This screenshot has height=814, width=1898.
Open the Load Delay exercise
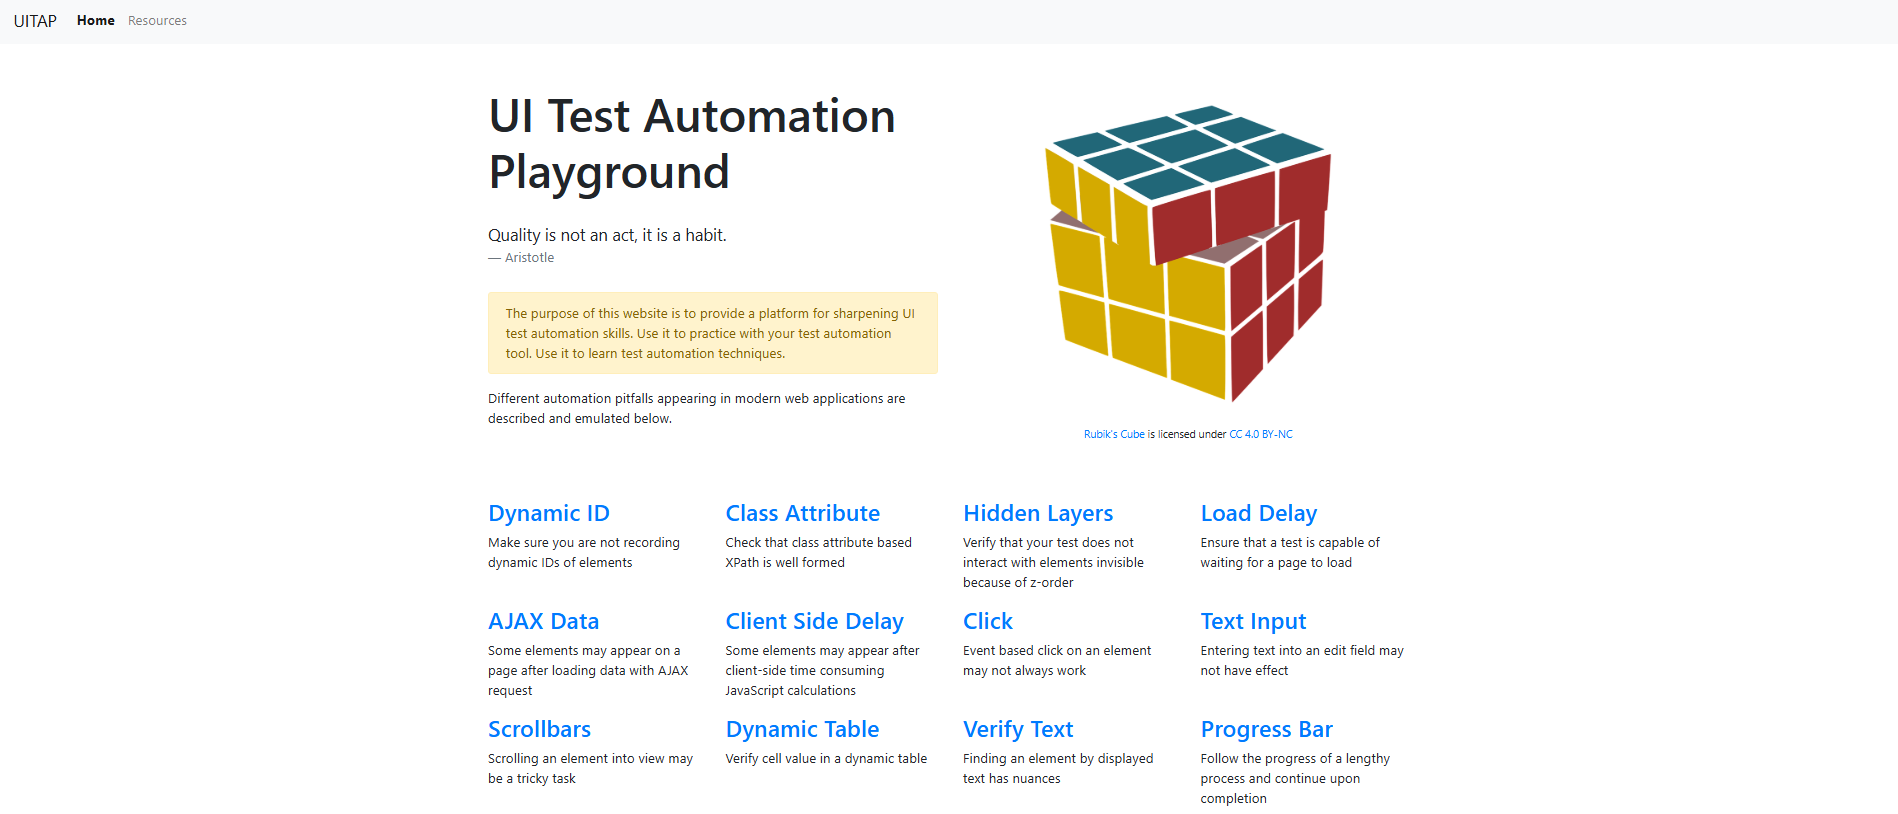pyautogui.click(x=1258, y=514)
